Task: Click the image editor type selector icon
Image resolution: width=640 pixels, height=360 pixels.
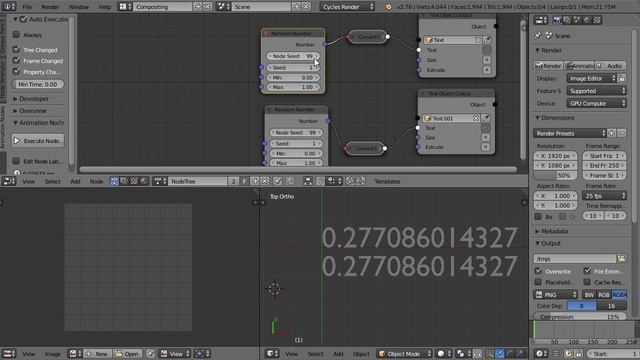Action: click(x=8, y=354)
